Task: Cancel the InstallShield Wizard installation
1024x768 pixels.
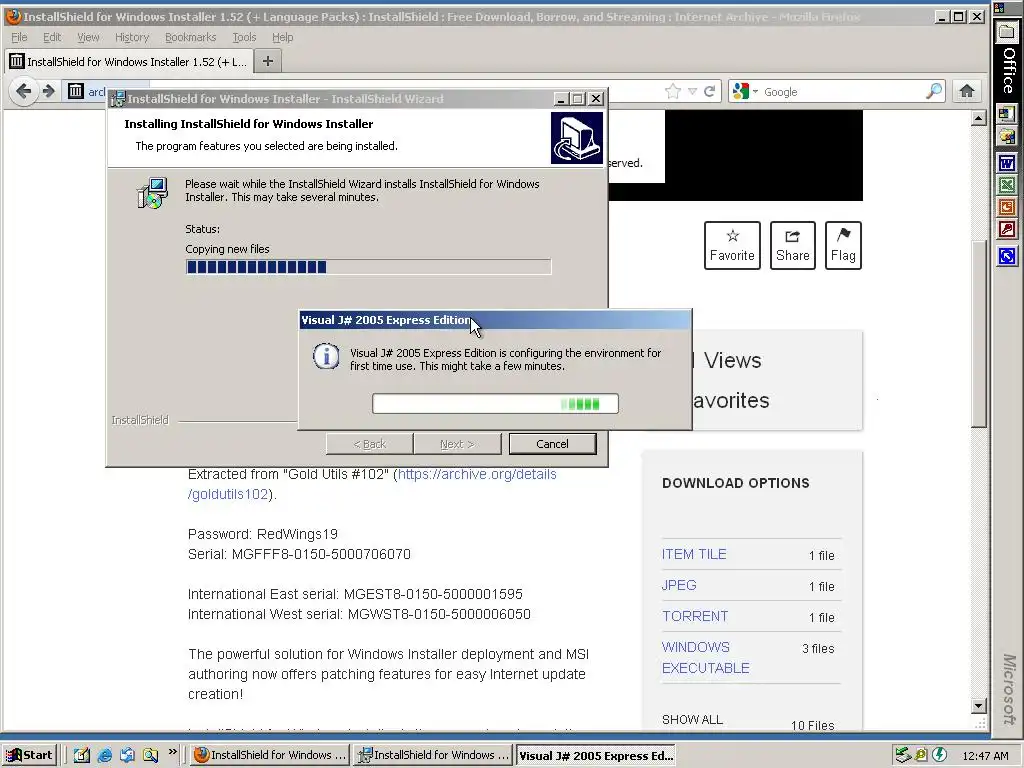Action: coord(552,443)
